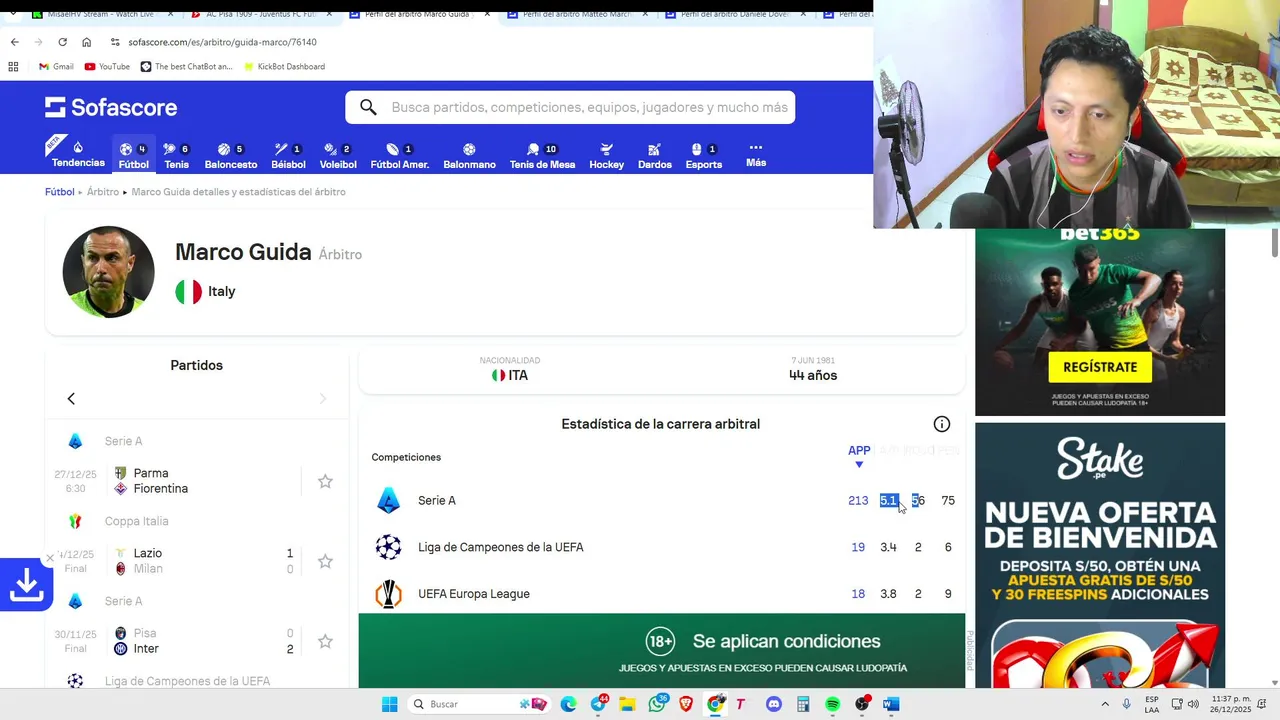The image size is (1280, 720).
Task: Reload the page with refresh icon
Action: click(x=62, y=42)
